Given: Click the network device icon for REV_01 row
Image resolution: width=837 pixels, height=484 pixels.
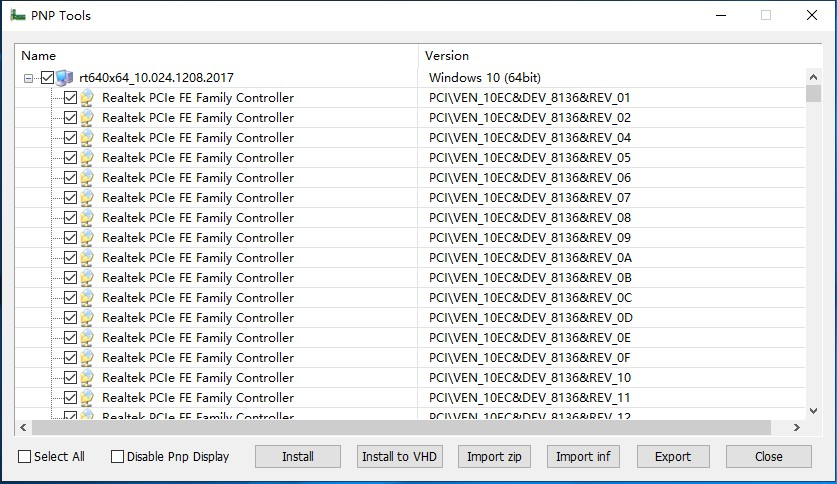Looking at the screenshot, I should click(x=88, y=98).
